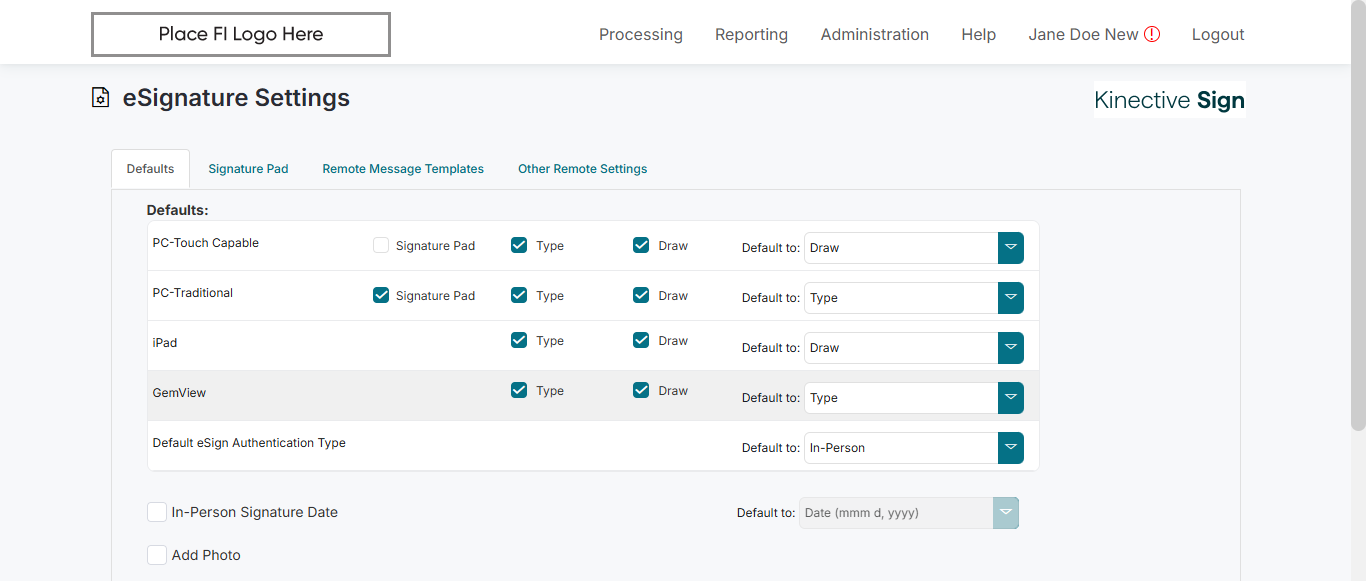Click the red alert icon beside Jane Doe New
Screen dimensions: 1366x581
tap(1152, 34)
